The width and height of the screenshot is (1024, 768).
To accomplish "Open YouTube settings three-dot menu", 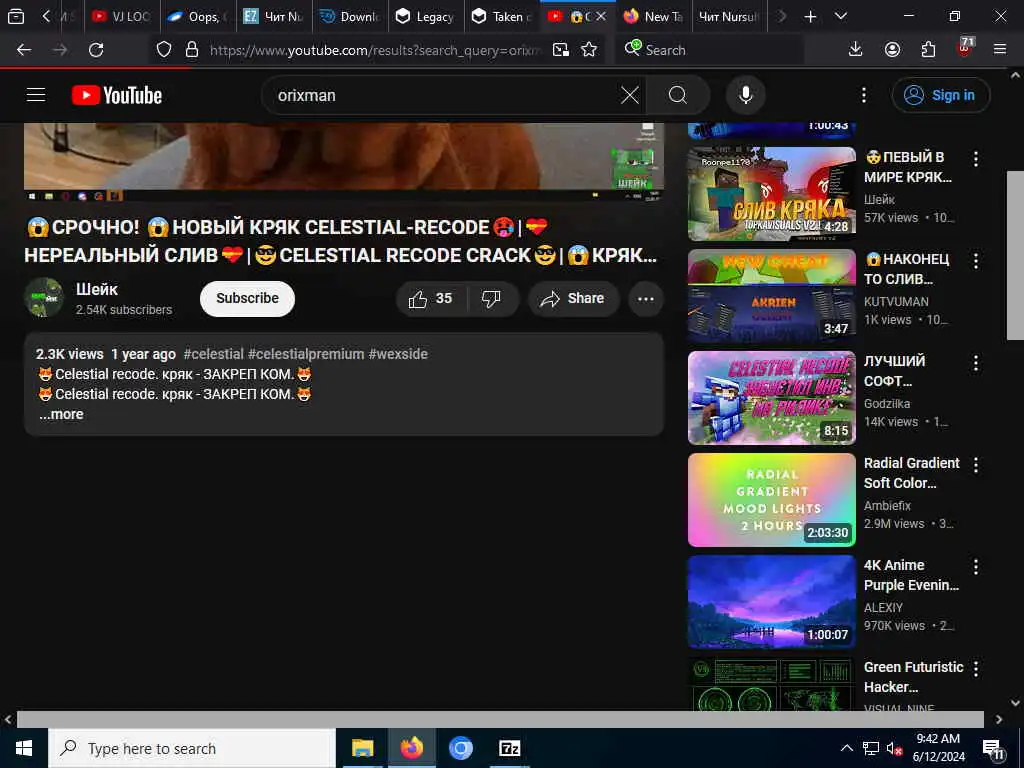I will [863, 95].
